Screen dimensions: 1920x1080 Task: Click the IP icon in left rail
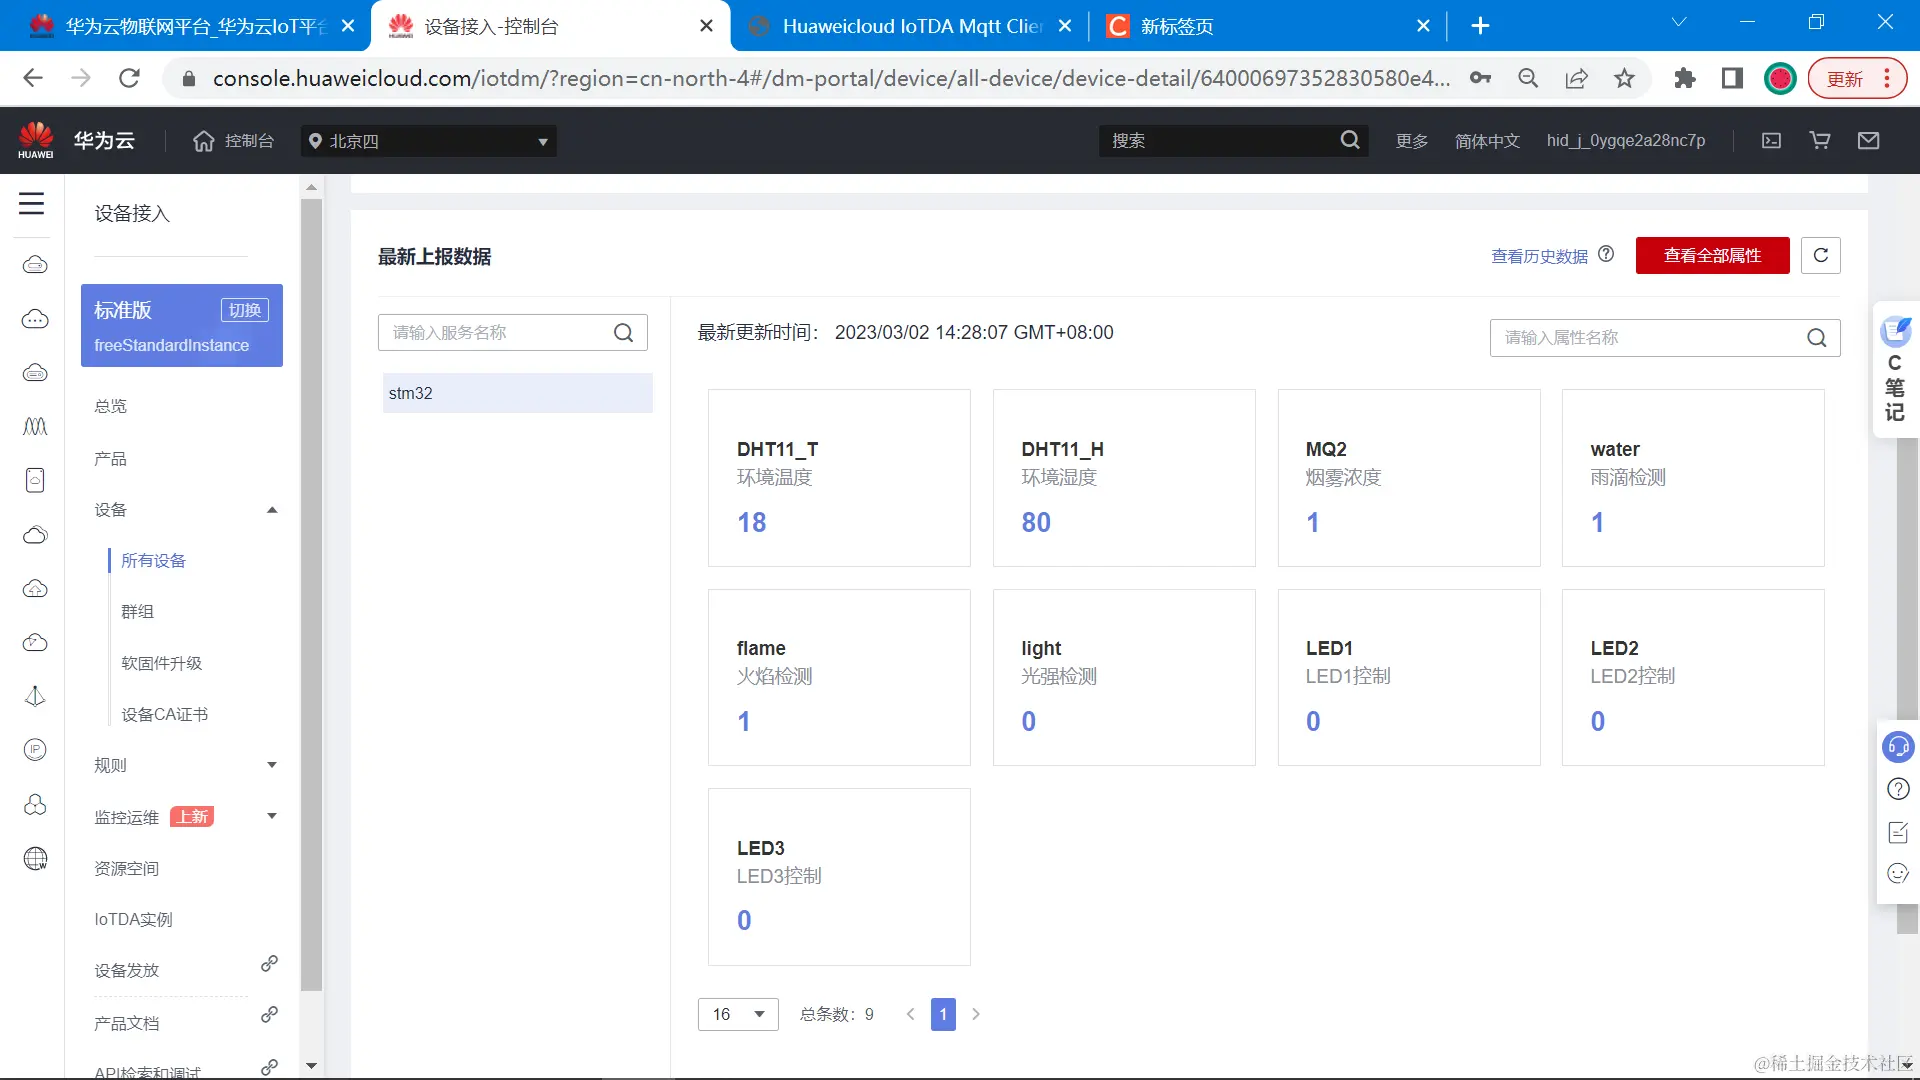click(35, 750)
